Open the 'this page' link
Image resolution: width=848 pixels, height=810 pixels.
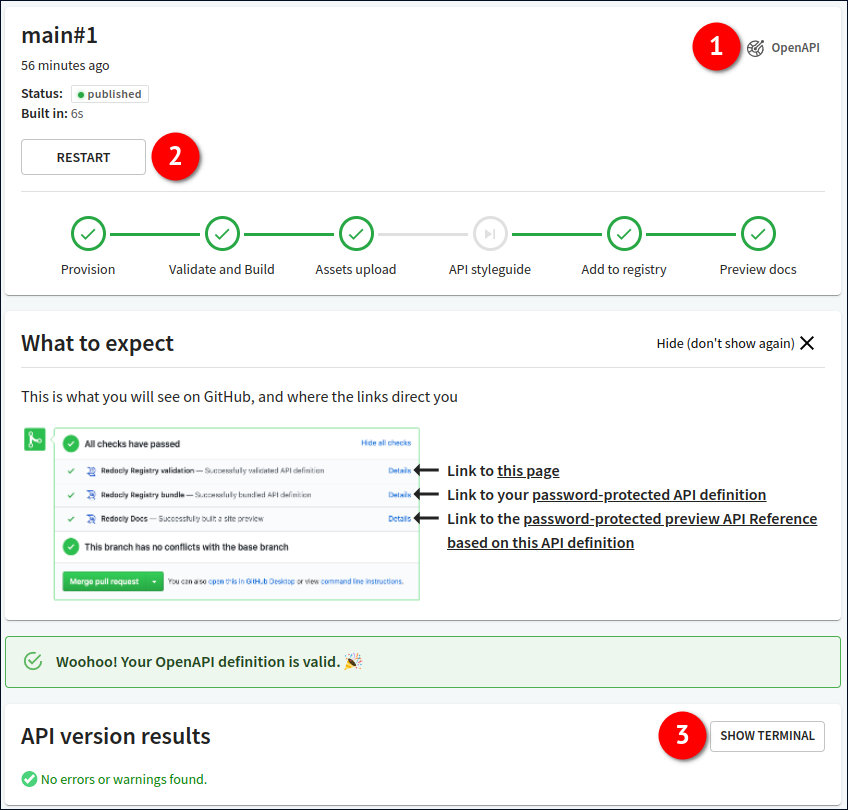point(528,471)
